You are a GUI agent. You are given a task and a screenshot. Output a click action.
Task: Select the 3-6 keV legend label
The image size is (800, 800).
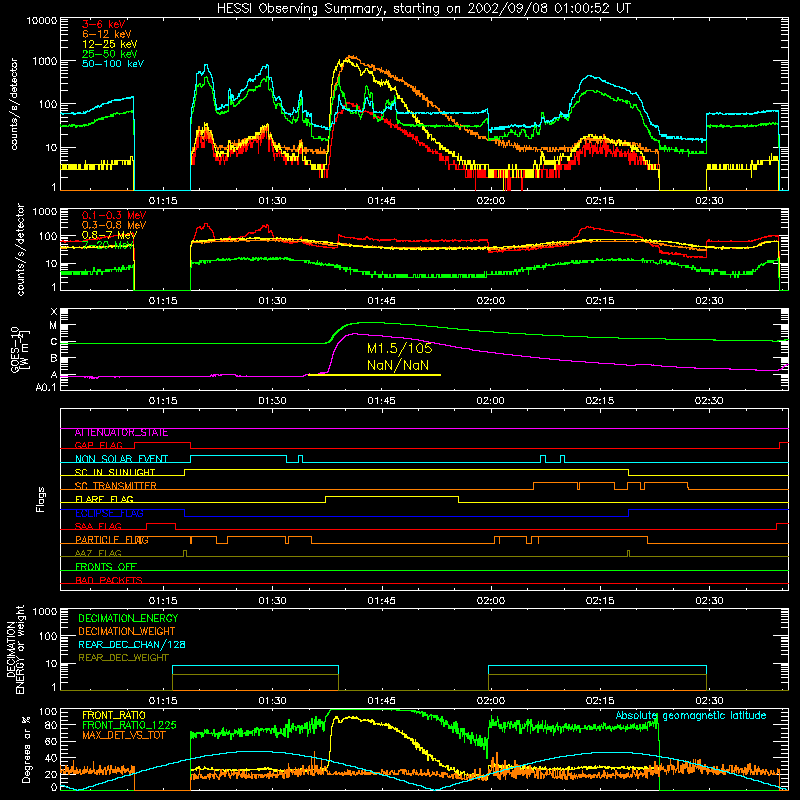pyautogui.click(x=104, y=24)
